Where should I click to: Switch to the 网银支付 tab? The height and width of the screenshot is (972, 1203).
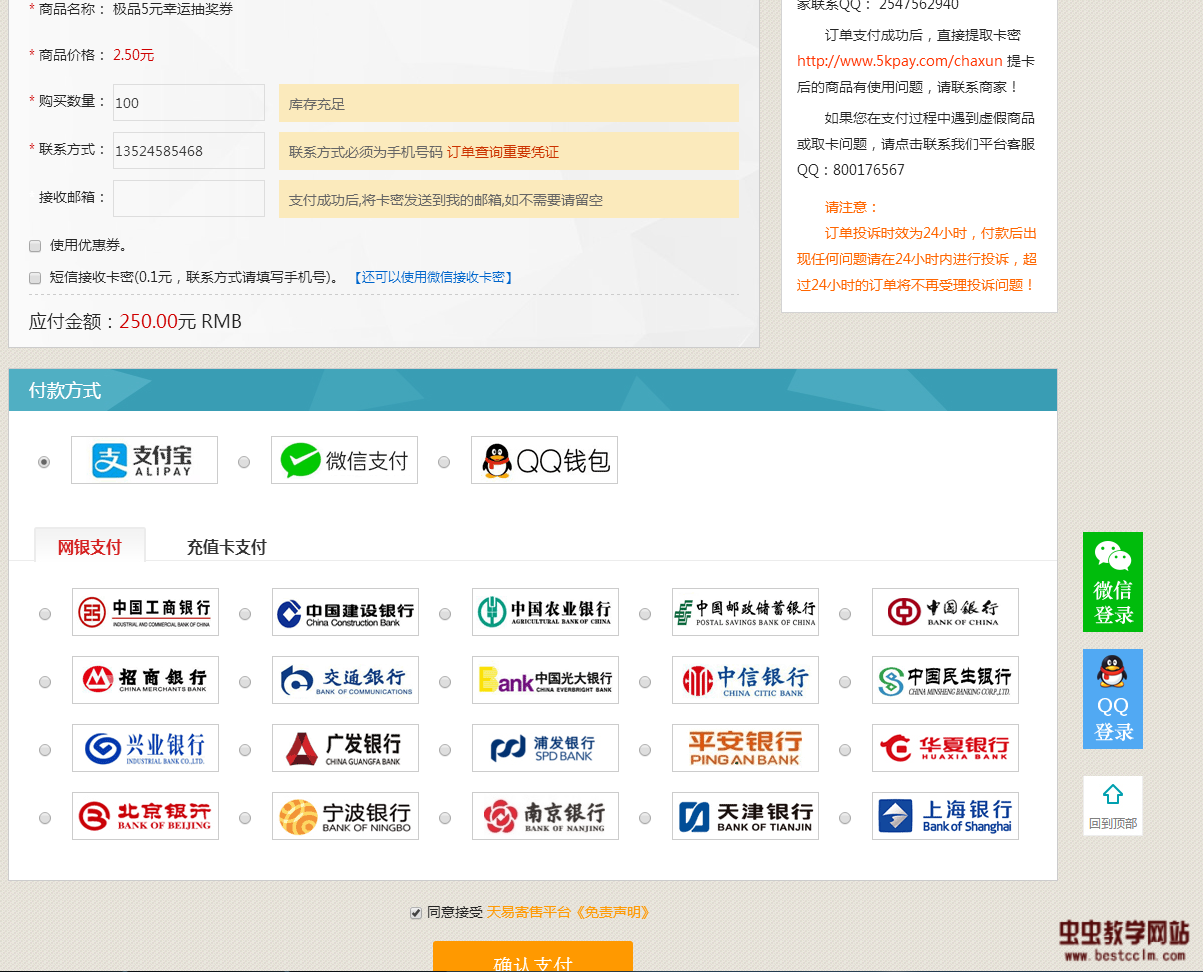tap(90, 546)
